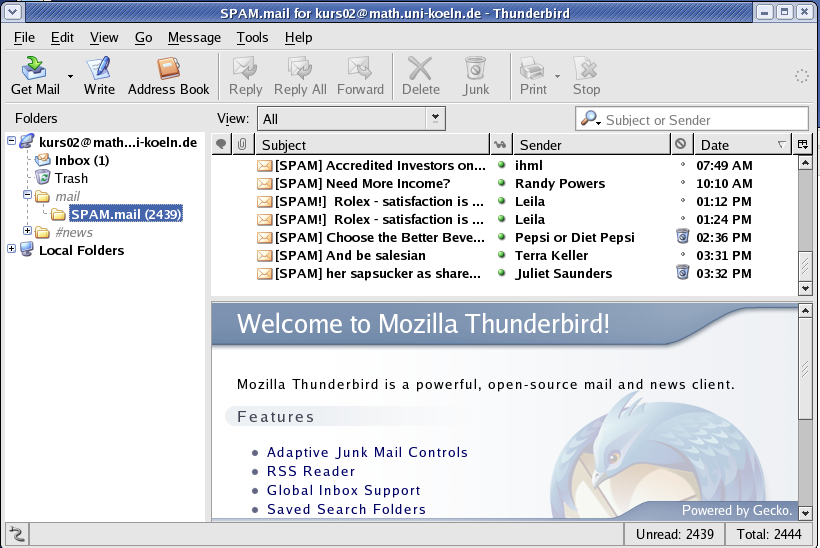Open the Go menu
The image size is (820, 548).
coord(143,38)
